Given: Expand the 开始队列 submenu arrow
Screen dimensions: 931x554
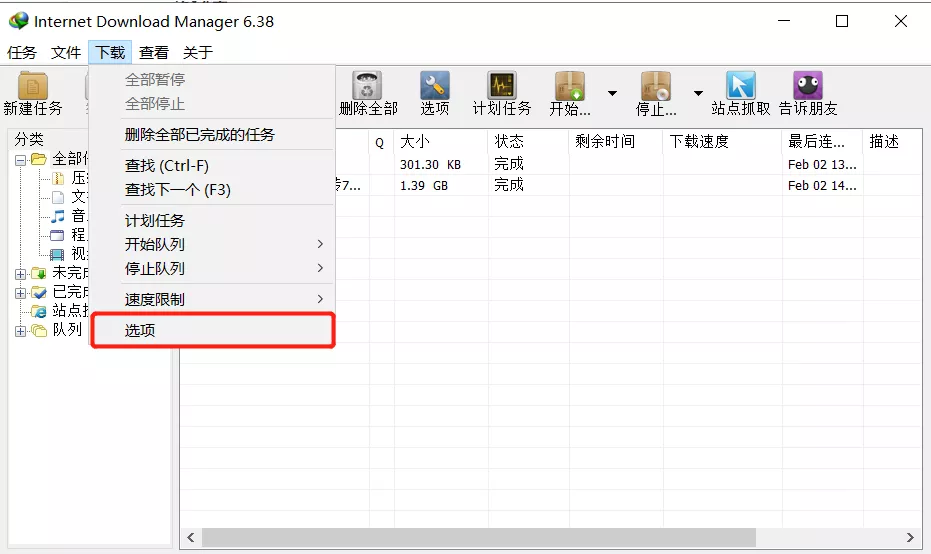Looking at the screenshot, I should click(320, 244).
